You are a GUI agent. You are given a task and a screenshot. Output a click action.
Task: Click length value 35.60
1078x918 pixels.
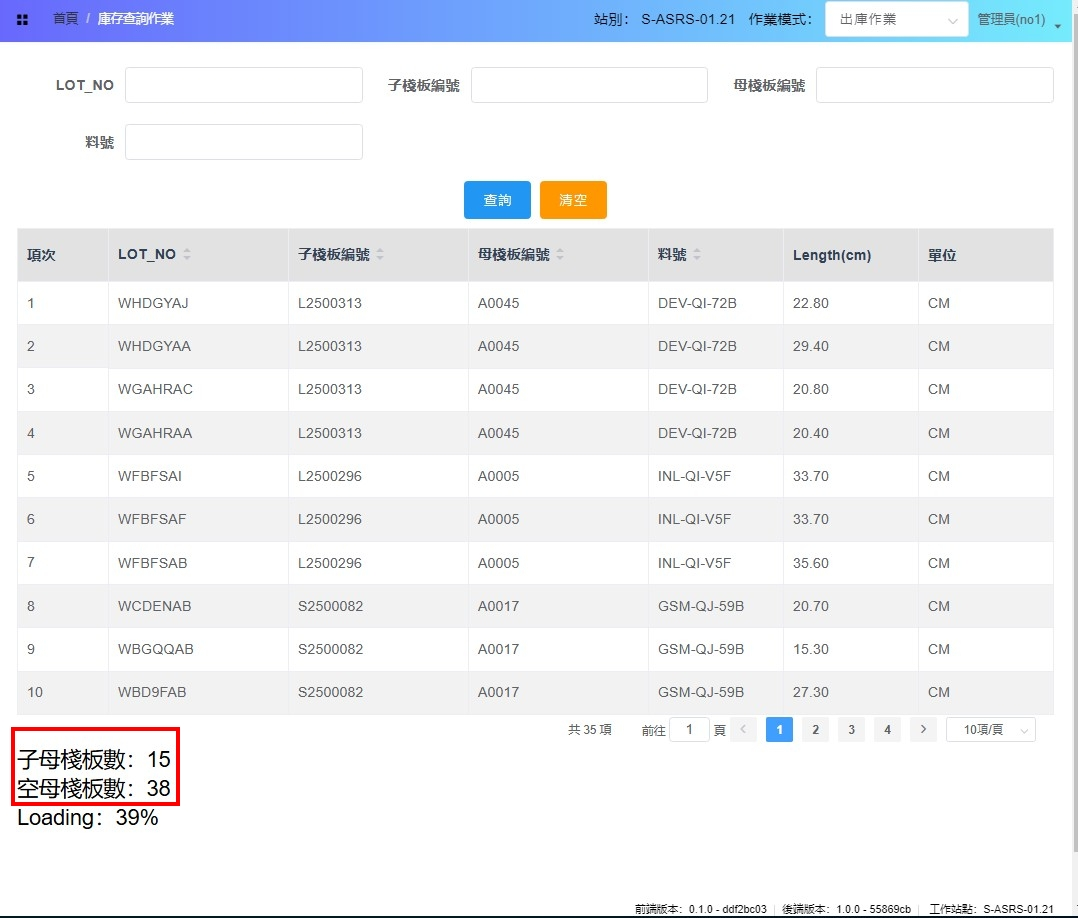[x=811, y=563]
